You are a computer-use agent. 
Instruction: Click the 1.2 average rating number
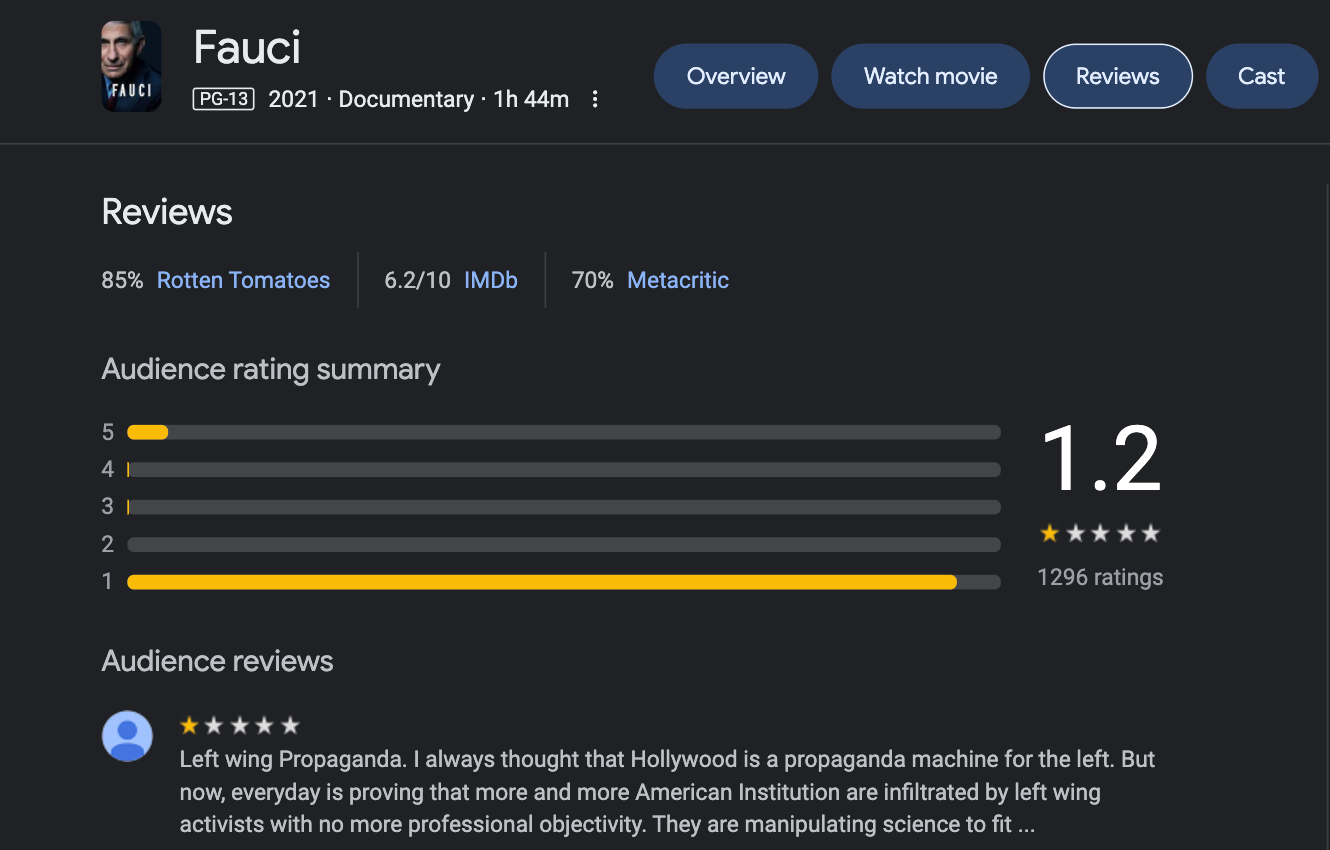coord(1100,458)
